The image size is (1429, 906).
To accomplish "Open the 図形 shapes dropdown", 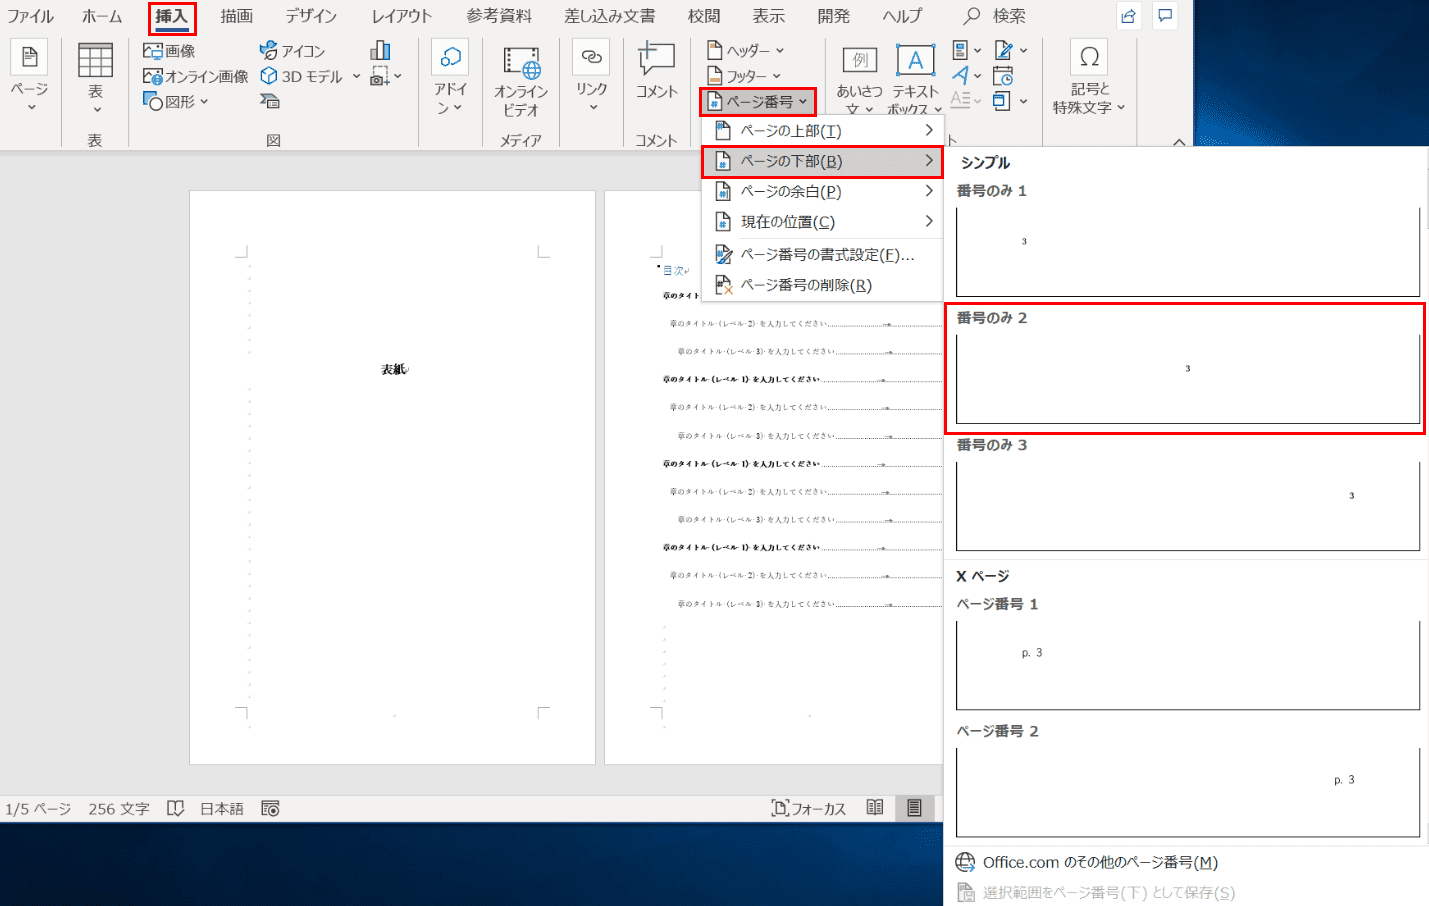I will tap(175, 101).
